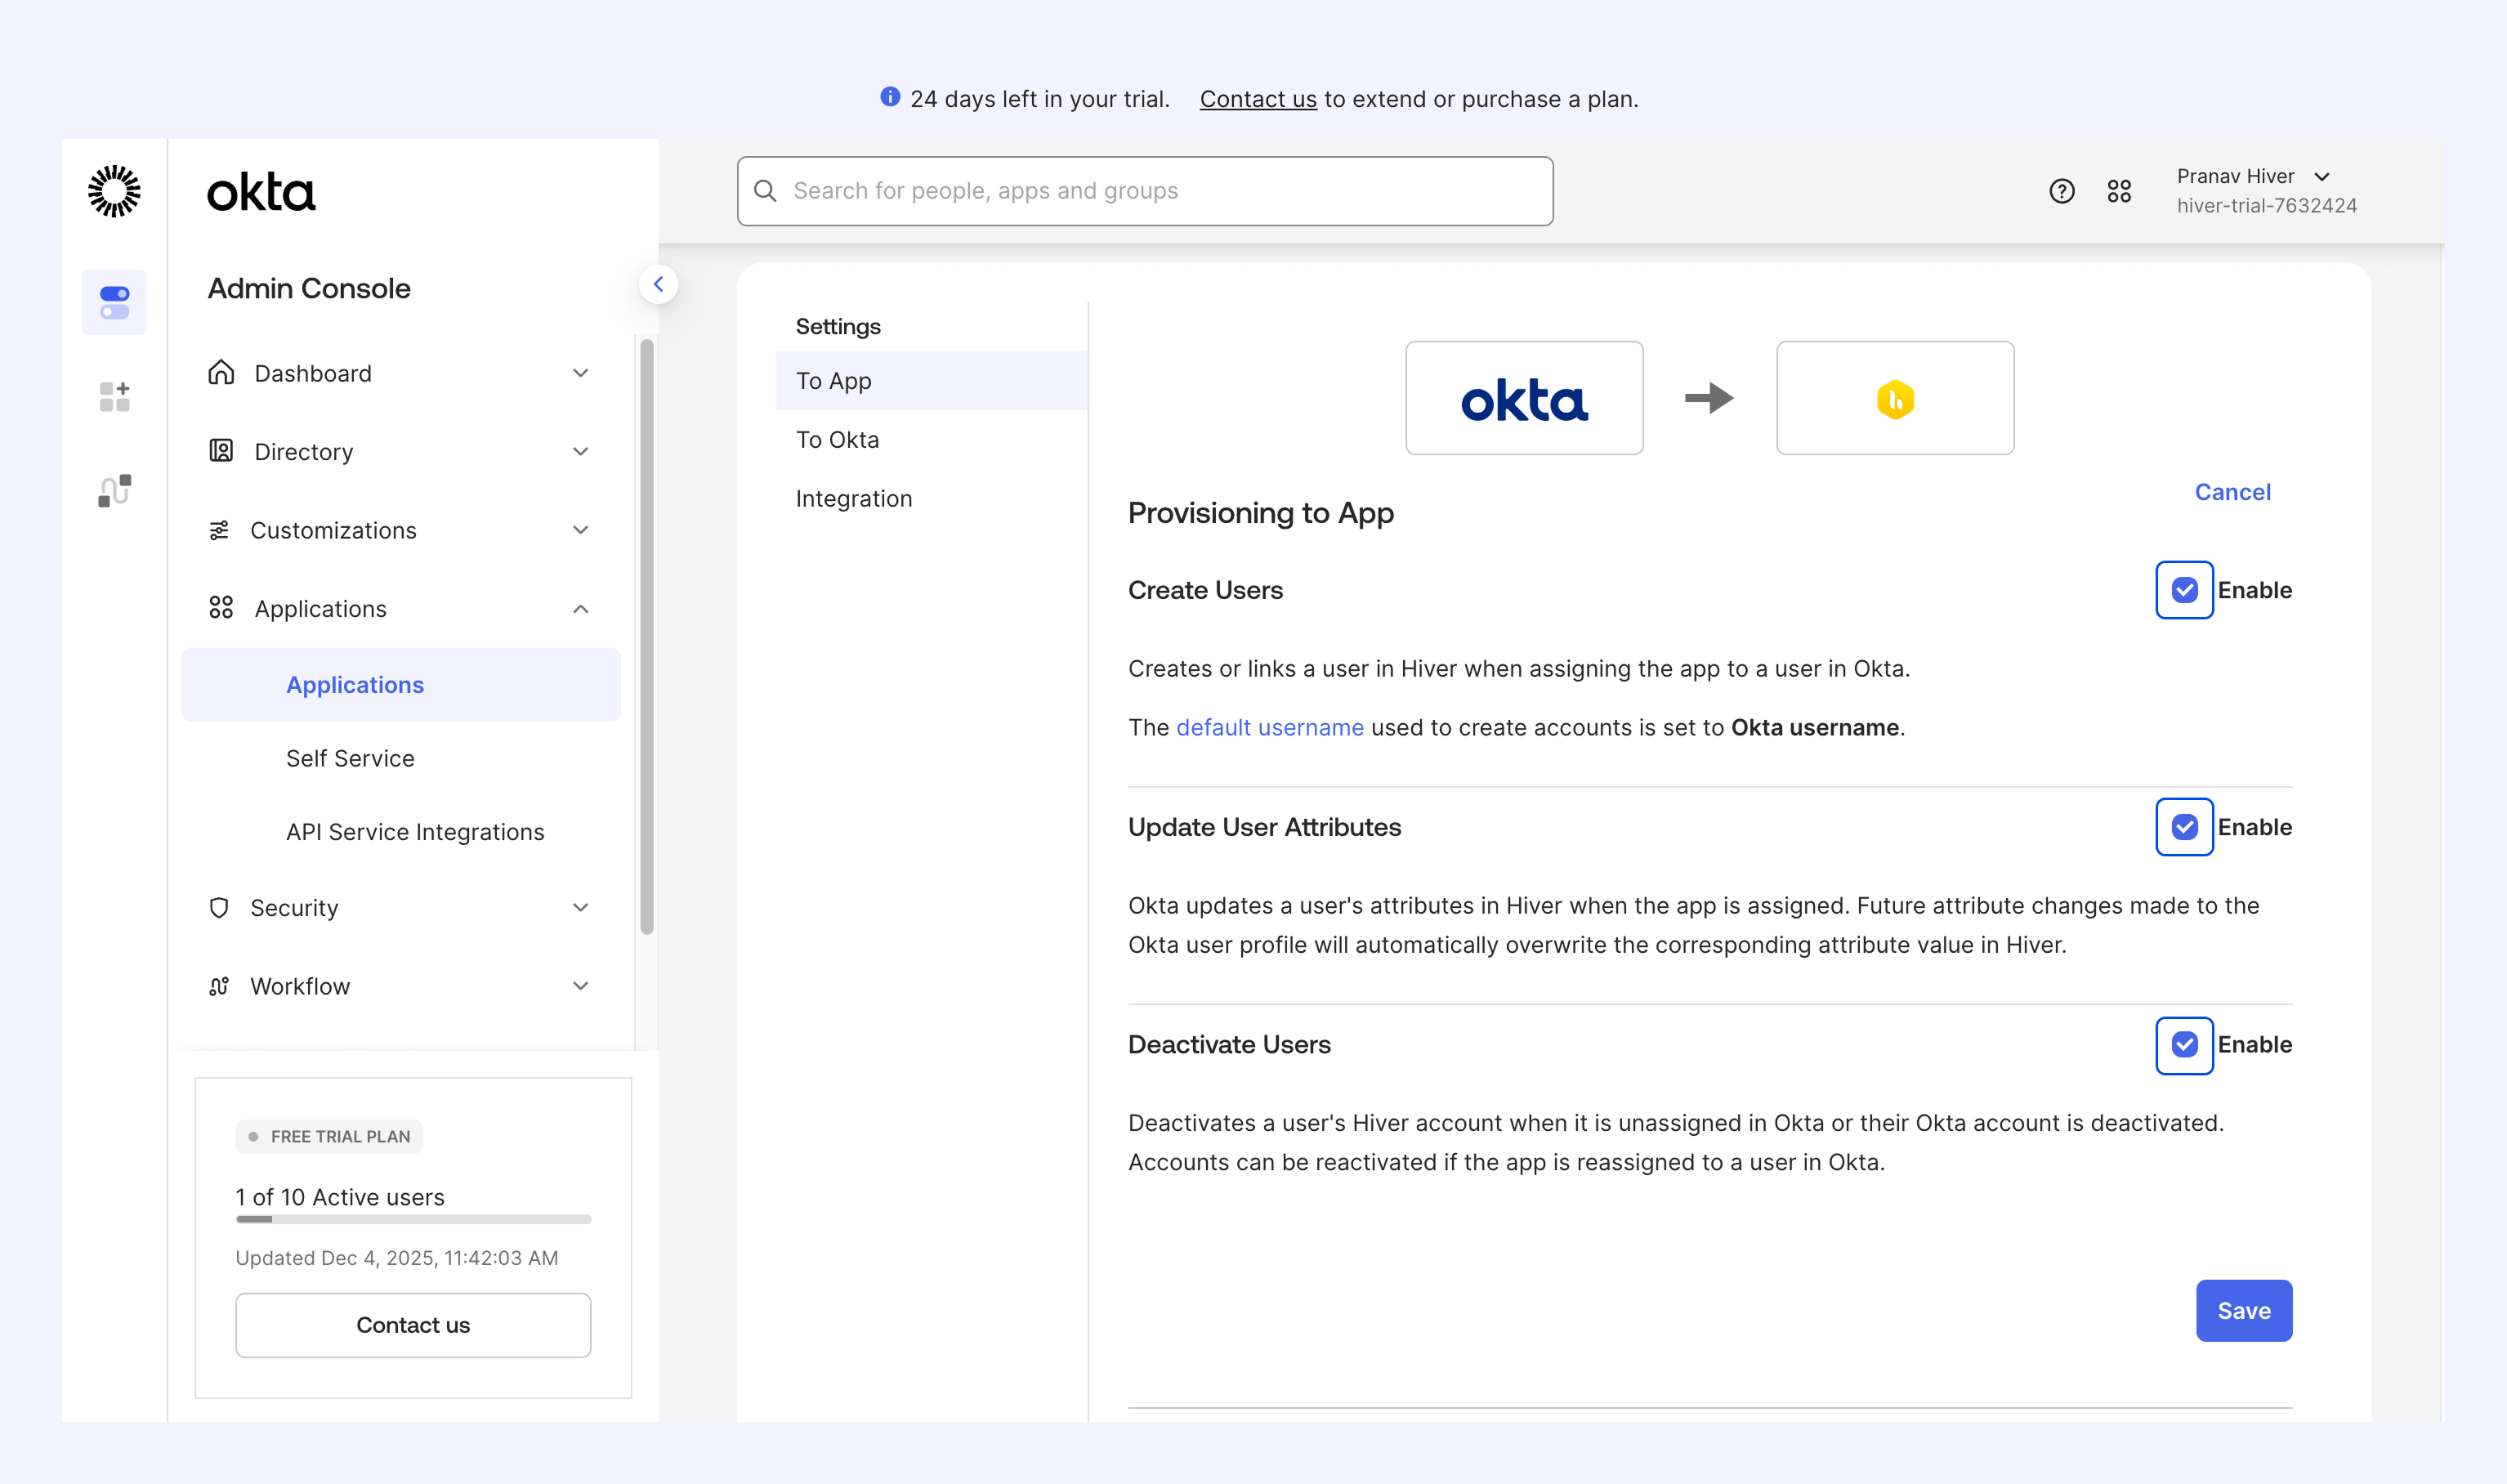Open the apps launcher icon in header

[x=2119, y=191]
